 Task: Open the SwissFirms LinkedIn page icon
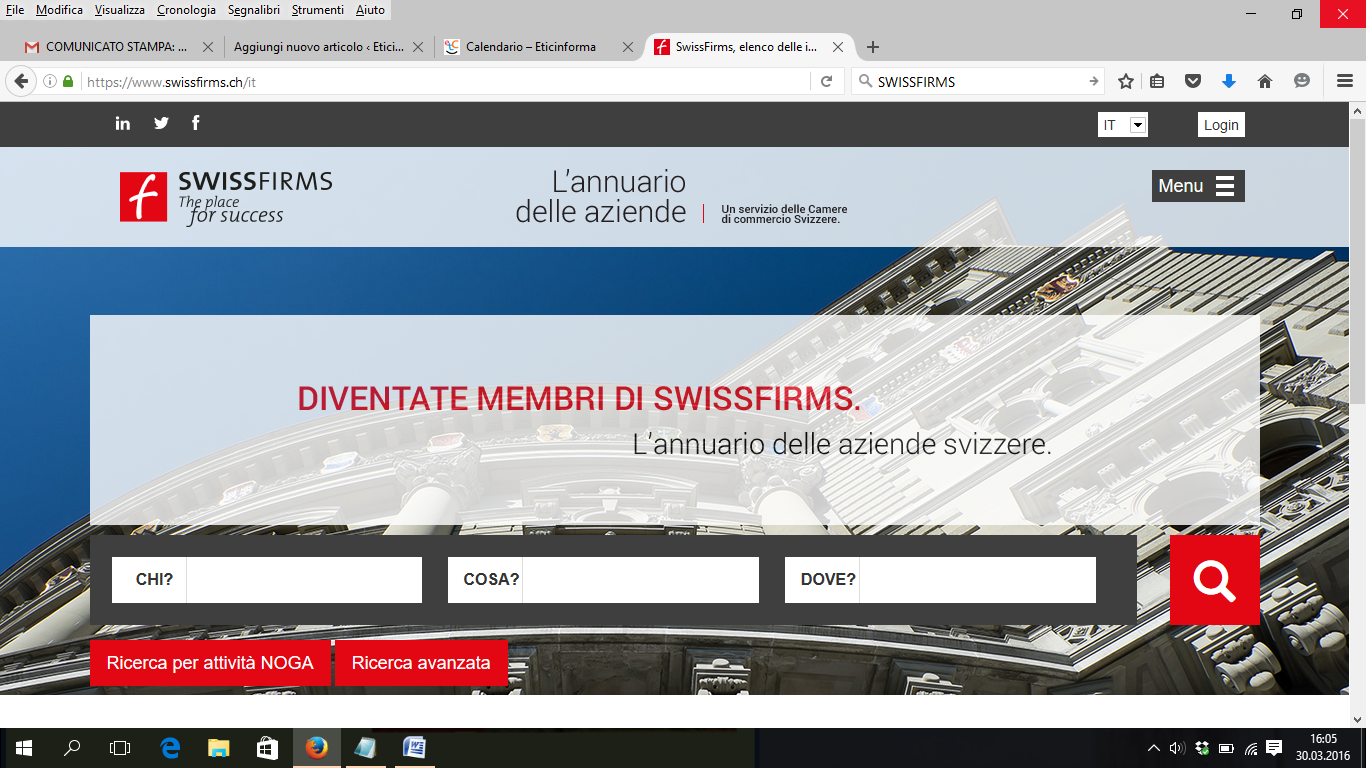[x=123, y=123]
